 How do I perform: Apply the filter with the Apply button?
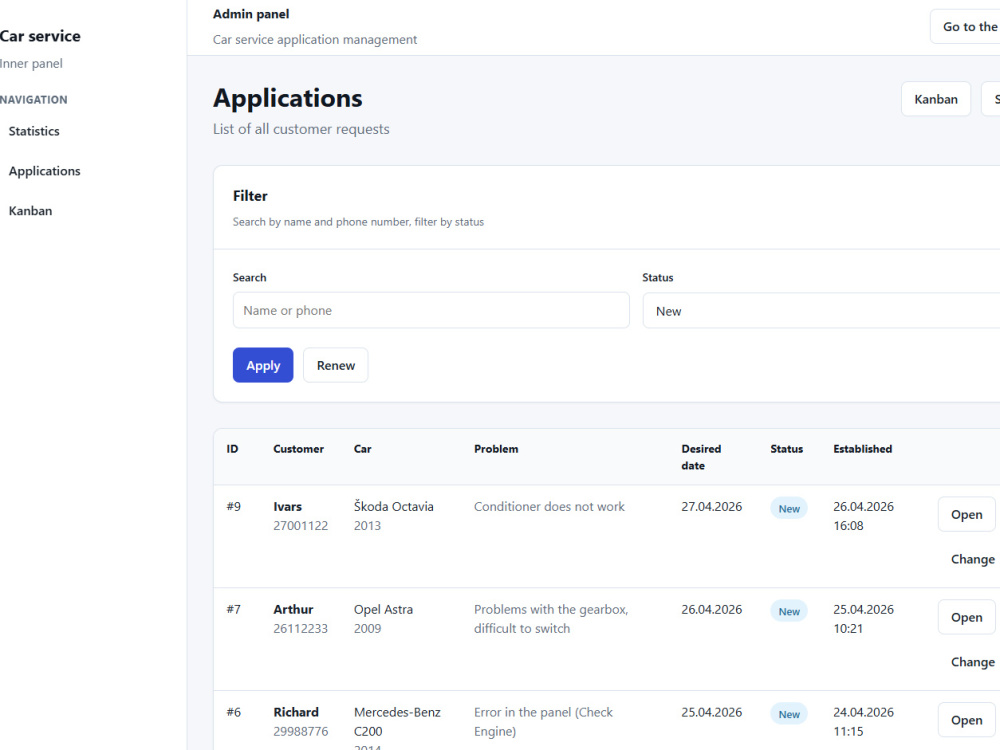click(x=263, y=365)
